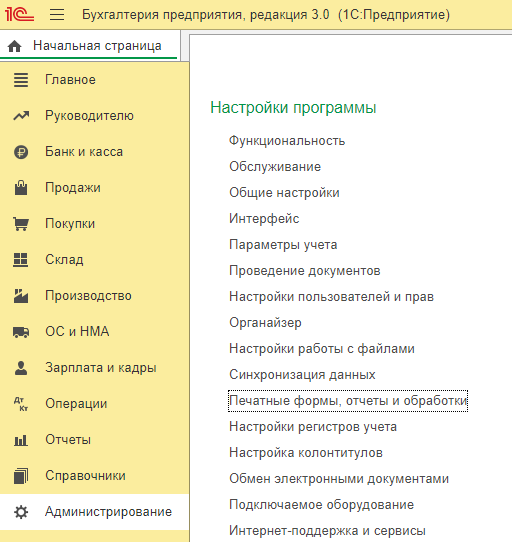Click the Руководителю chart icon
The image size is (512, 542).
21,115
